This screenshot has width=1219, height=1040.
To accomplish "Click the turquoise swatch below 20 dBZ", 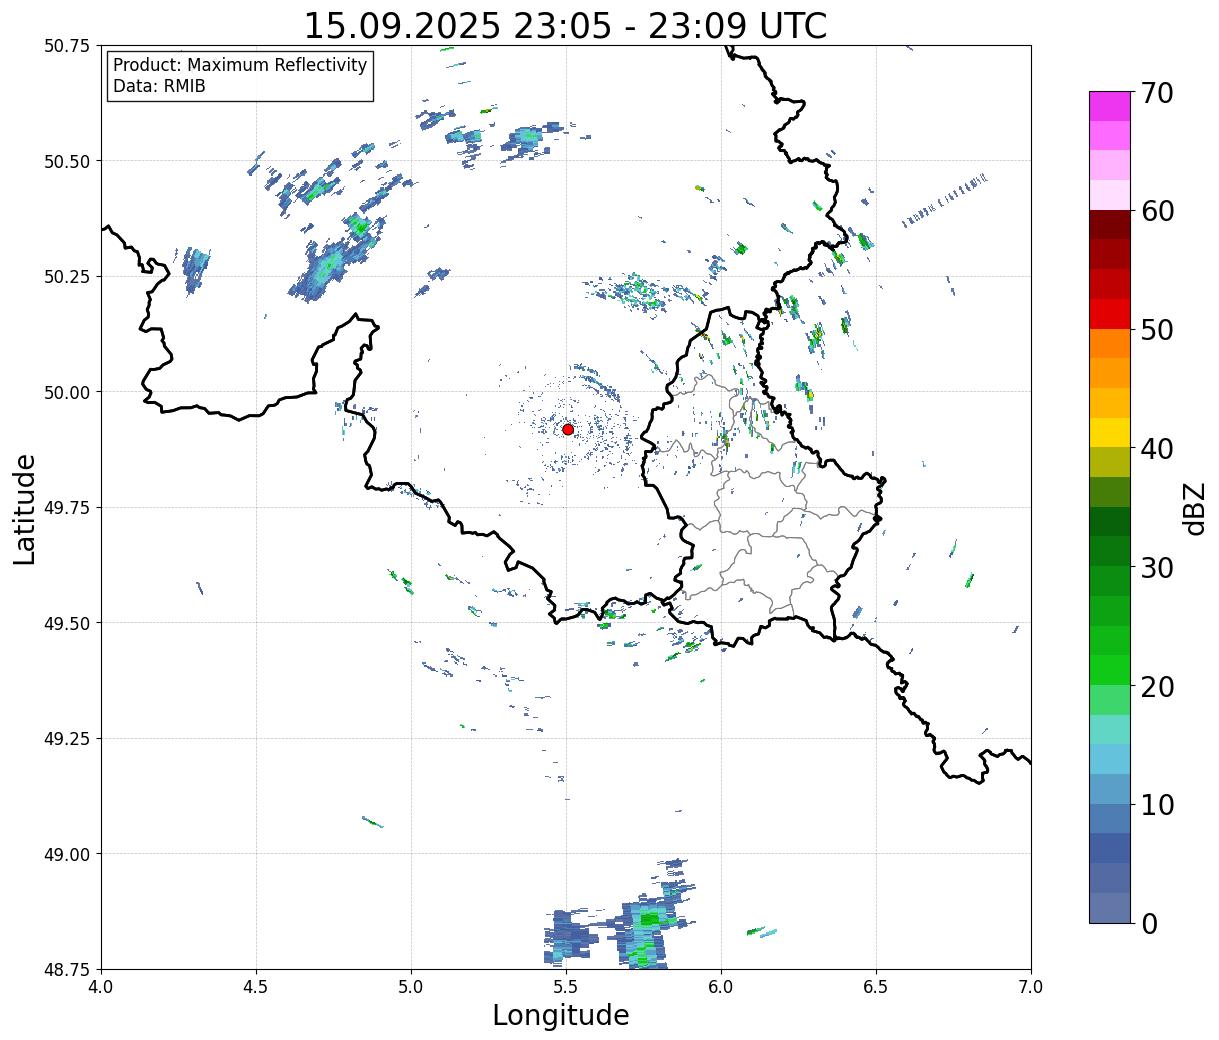I will click(1110, 729).
